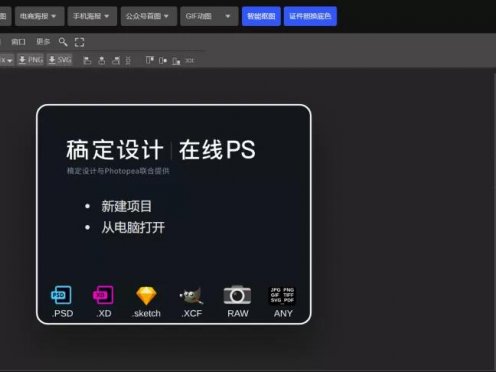The width and height of the screenshot is (496, 372).
Task: Expand the 公众号首图 dropdown
Action: (149, 16)
